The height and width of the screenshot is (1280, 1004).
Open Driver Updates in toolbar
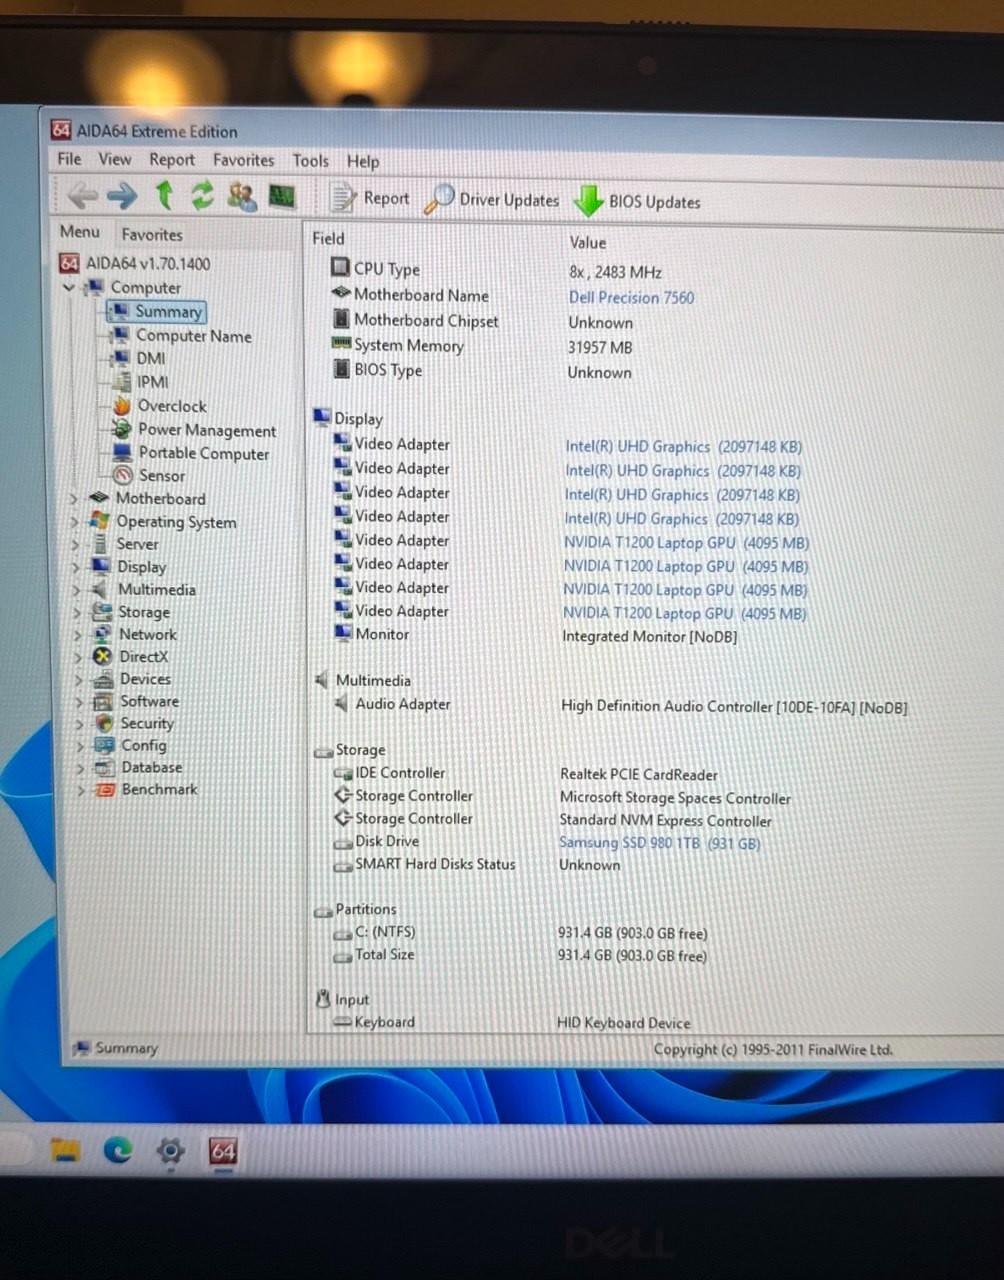tap(492, 199)
